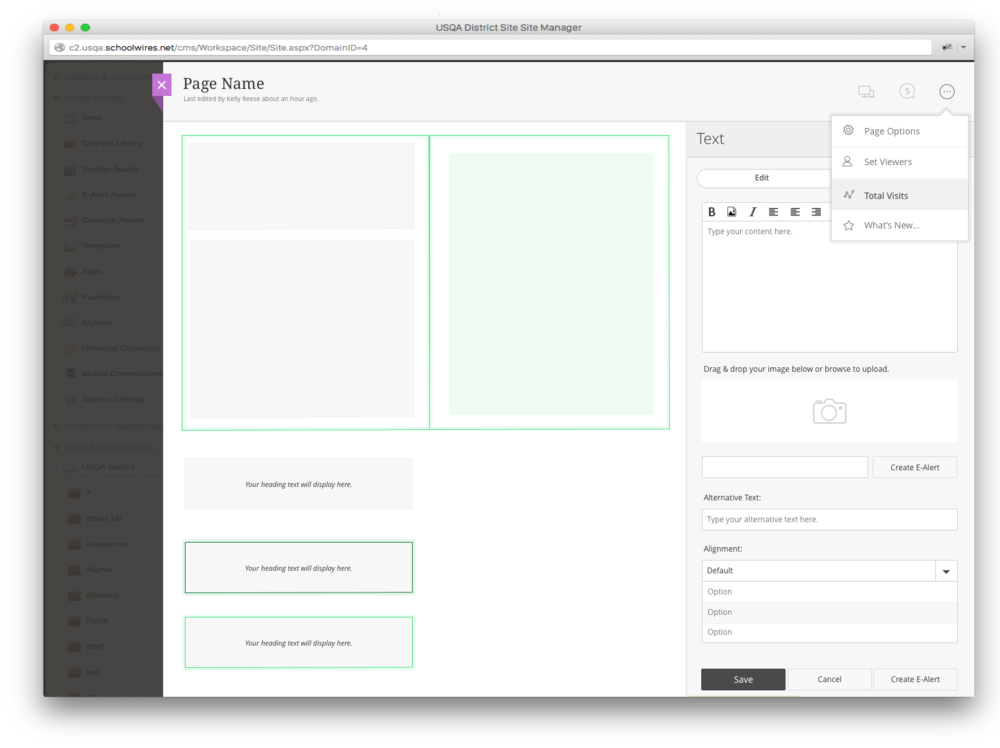
Task: Expand USERS & GROUPS sidebar section
Action: coord(56,77)
